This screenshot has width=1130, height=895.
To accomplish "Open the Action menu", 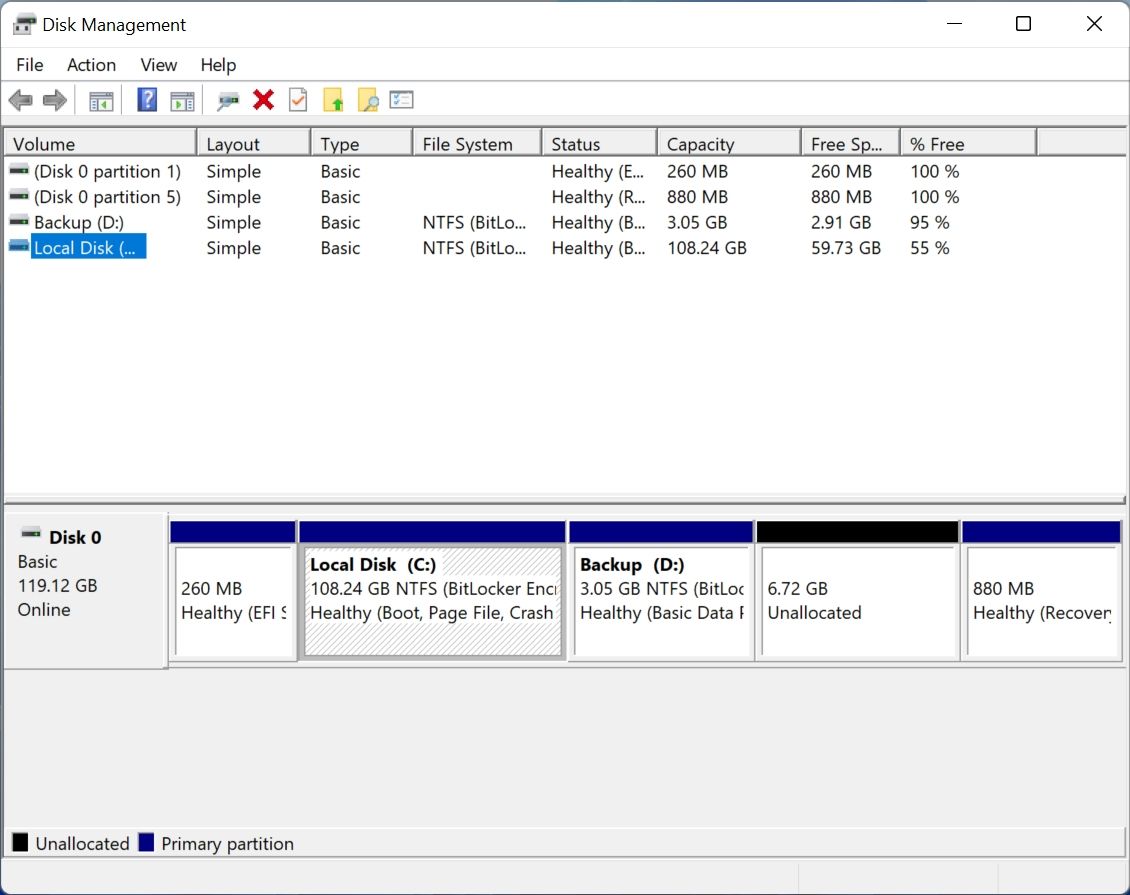I will click(91, 64).
